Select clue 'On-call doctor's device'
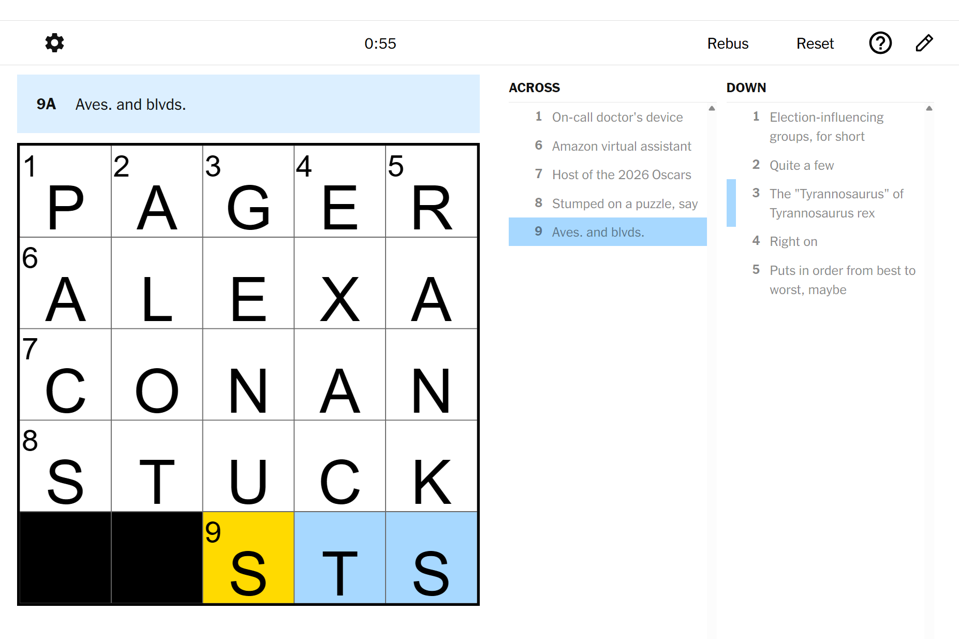Screen dimensions: 959x639 tap(617, 117)
